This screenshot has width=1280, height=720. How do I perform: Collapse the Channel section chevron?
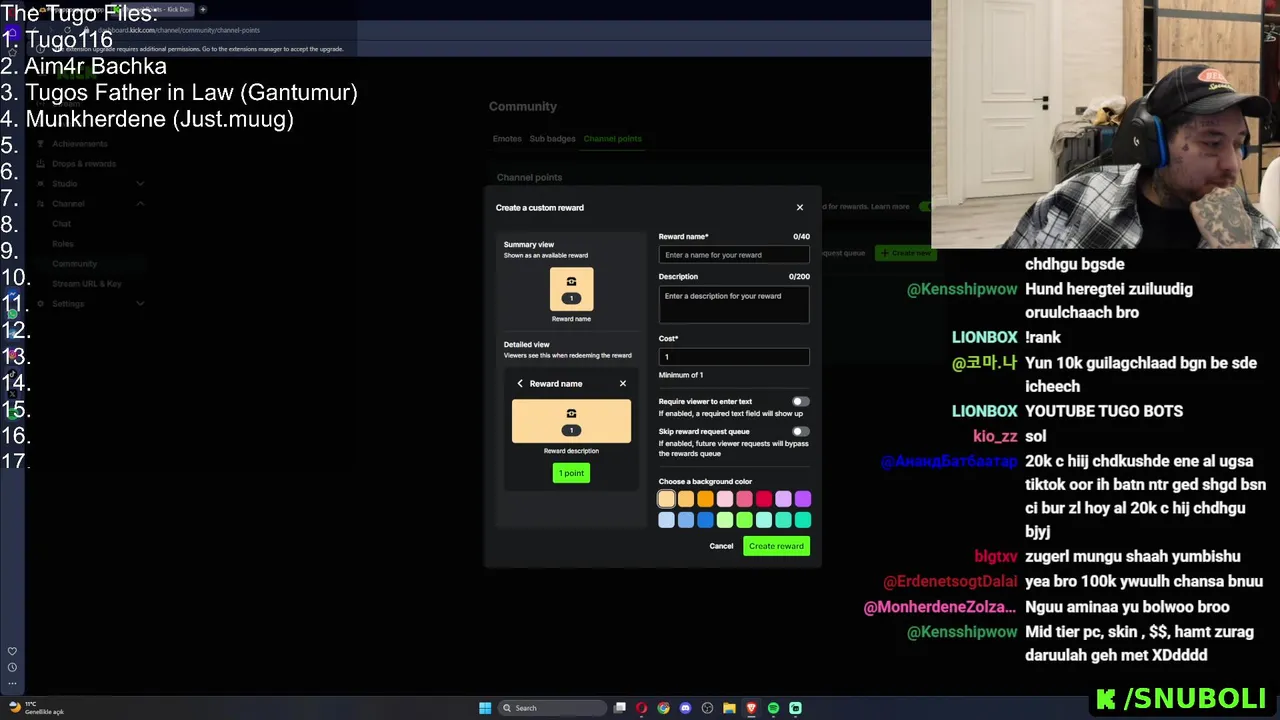(x=140, y=204)
